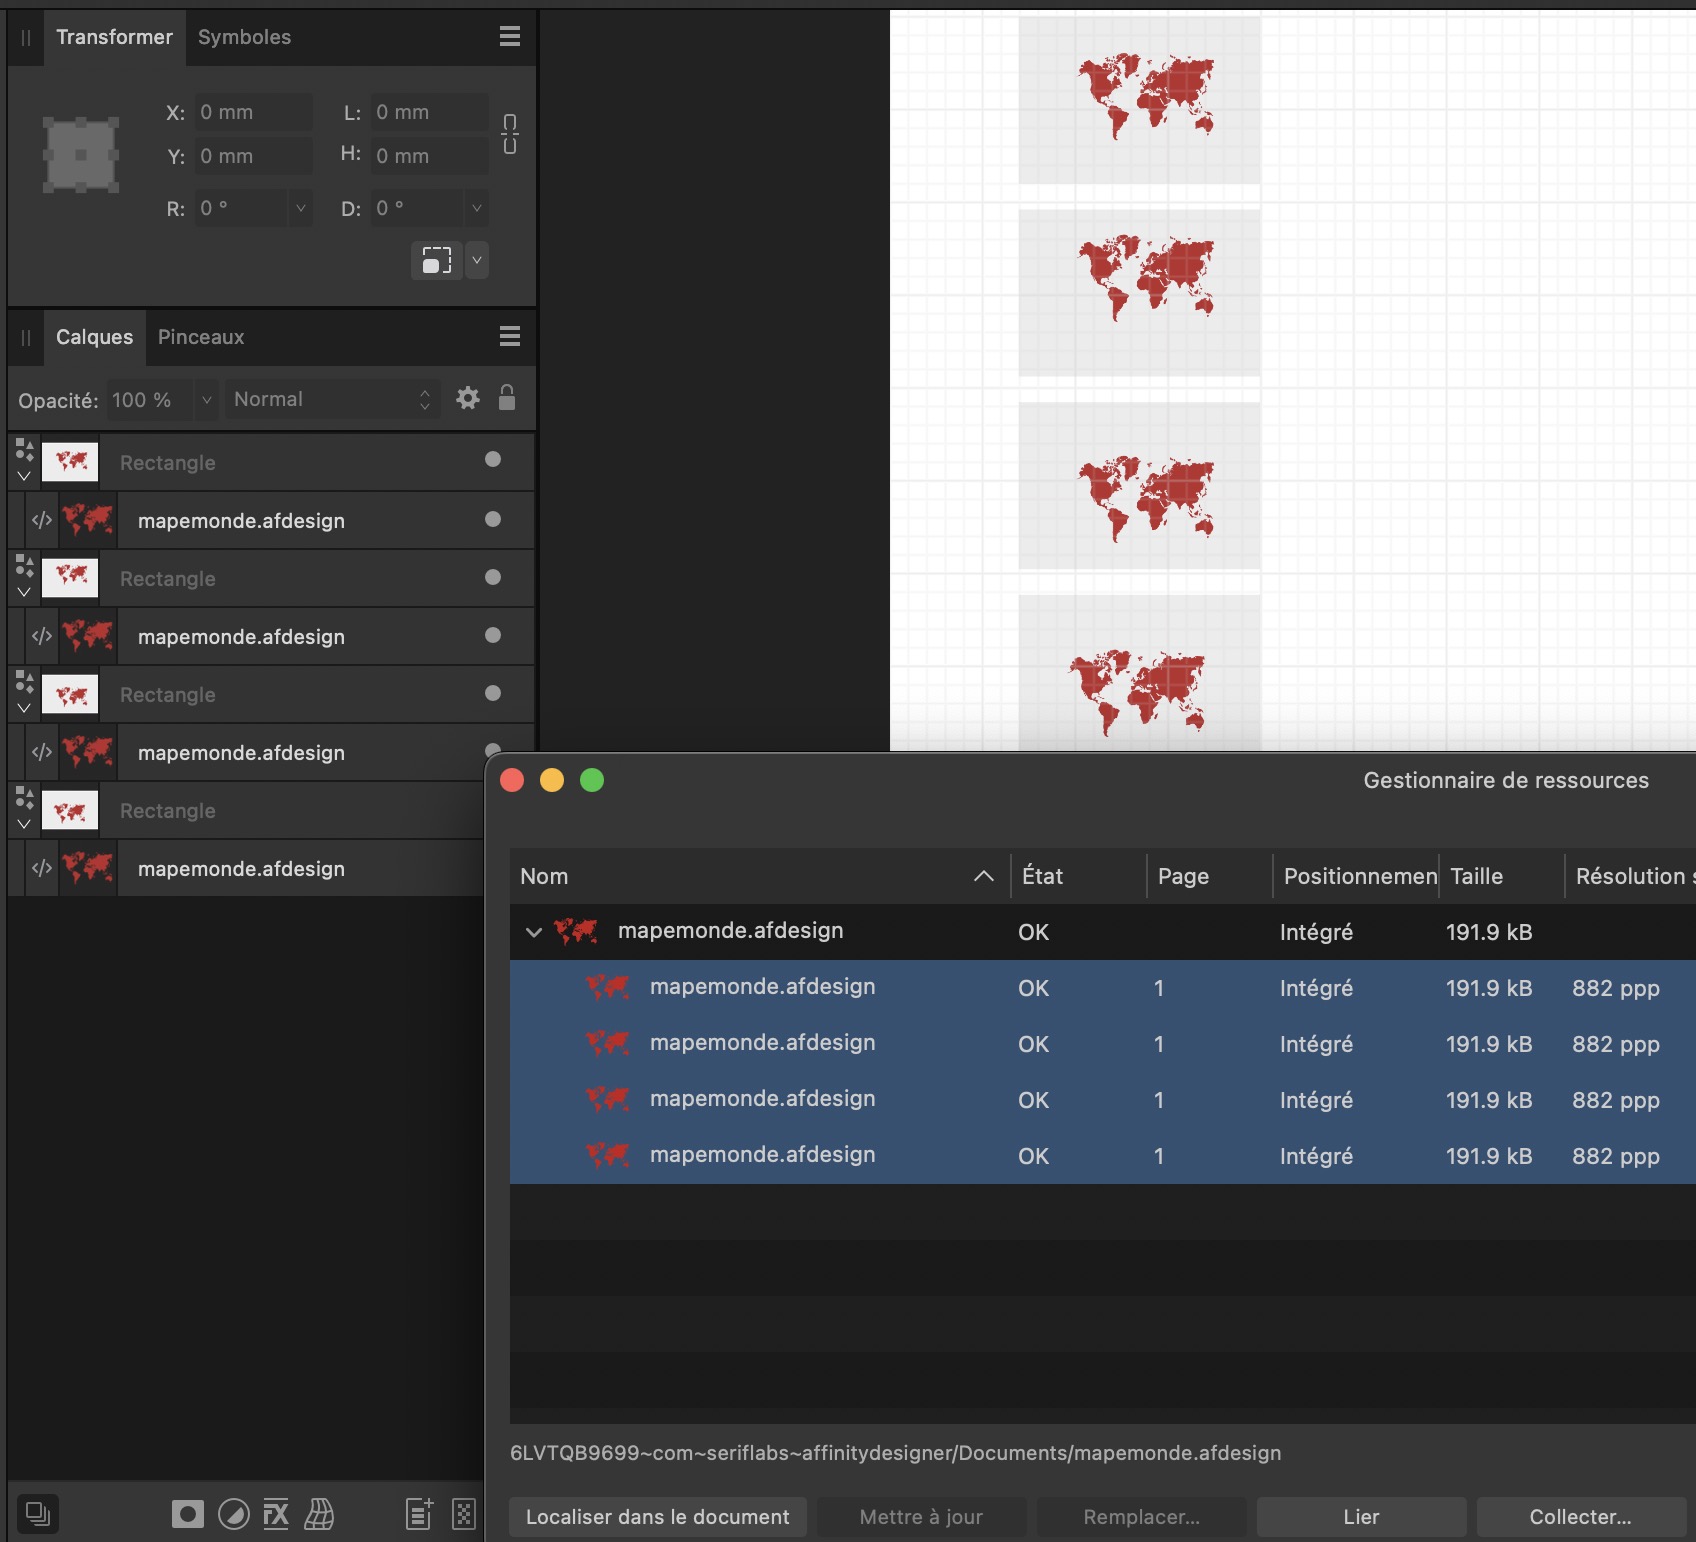This screenshot has height=1542, width=1696.
Task: Click the chain icon linking L and H
Action: [510, 133]
